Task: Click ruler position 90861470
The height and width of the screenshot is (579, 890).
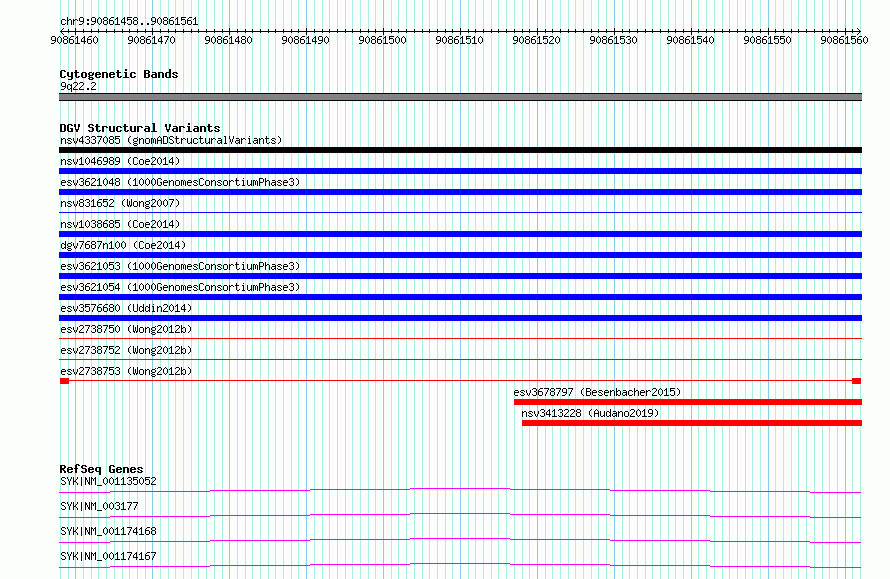Action: pos(152,40)
